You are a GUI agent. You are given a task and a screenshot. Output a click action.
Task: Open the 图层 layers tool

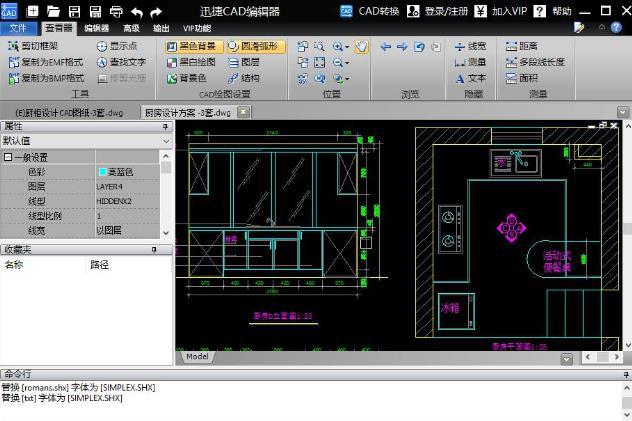click(243, 62)
